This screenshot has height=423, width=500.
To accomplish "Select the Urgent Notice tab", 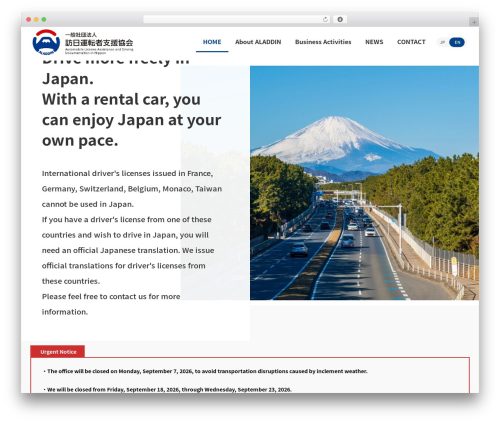I will click(58, 352).
